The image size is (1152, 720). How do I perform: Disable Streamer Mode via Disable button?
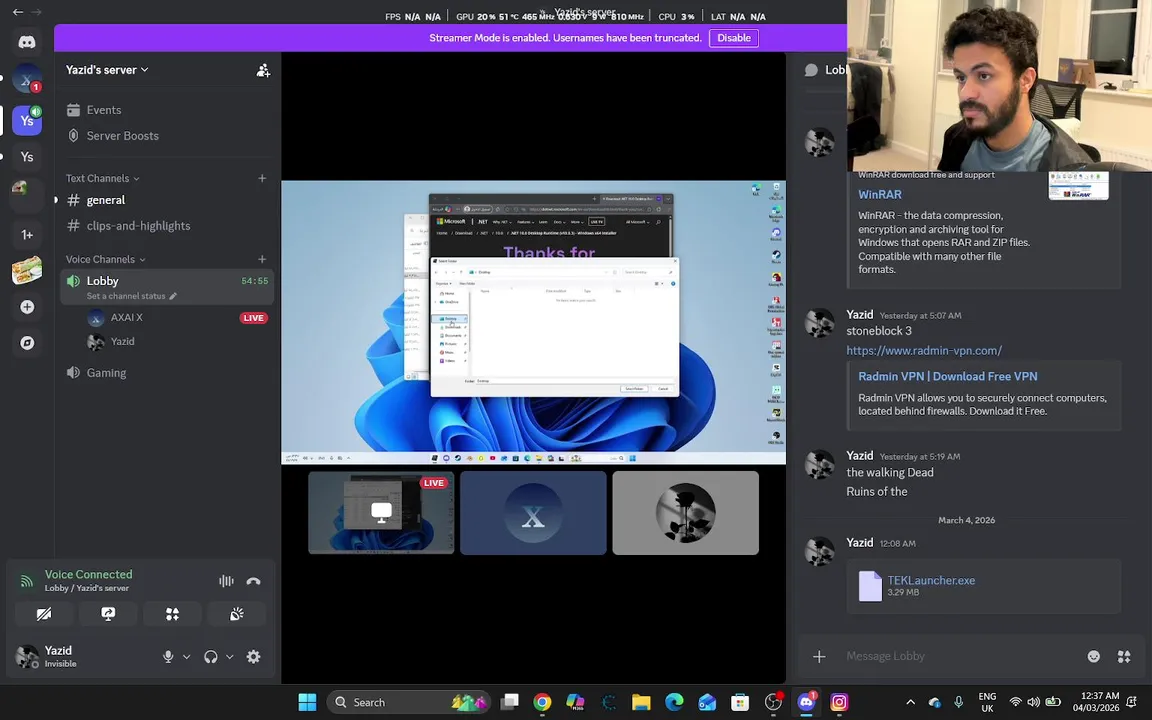pos(733,38)
